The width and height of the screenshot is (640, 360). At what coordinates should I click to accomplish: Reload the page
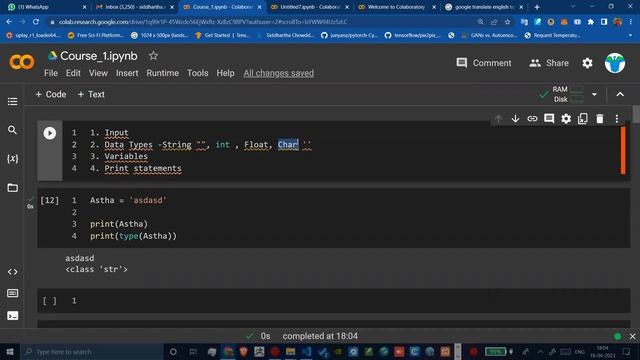point(36,22)
